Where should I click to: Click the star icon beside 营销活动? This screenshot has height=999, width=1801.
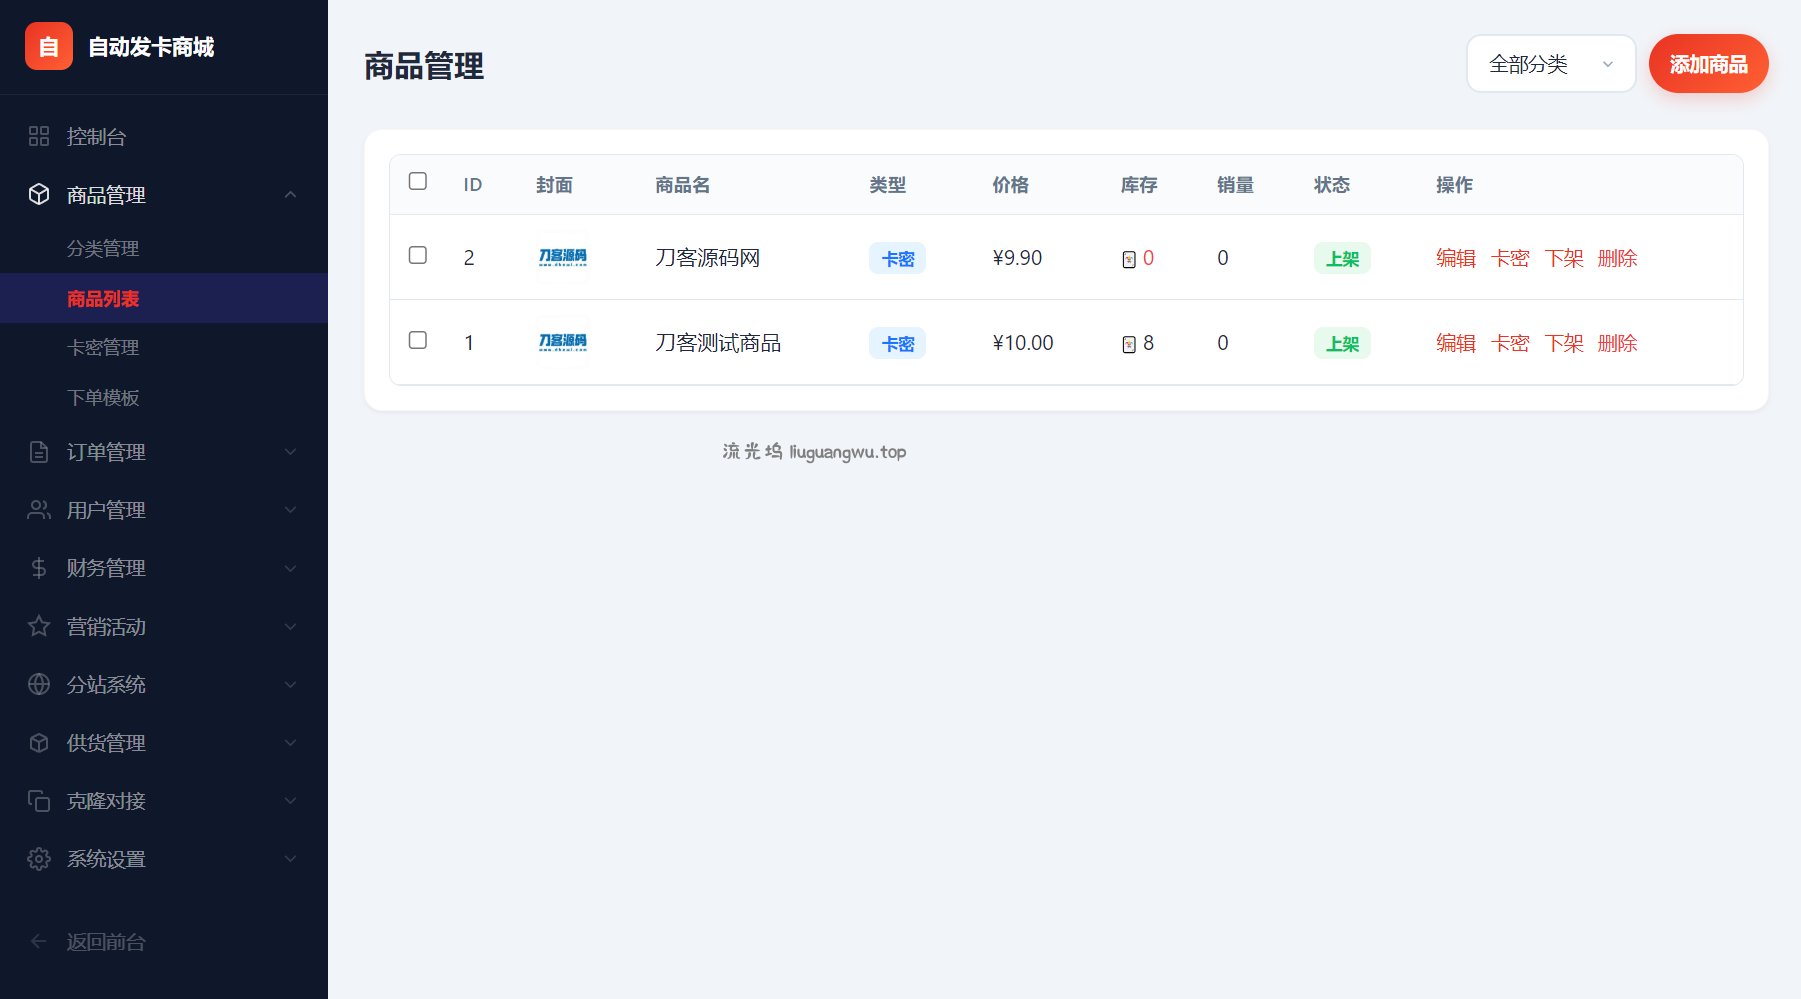point(39,626)
